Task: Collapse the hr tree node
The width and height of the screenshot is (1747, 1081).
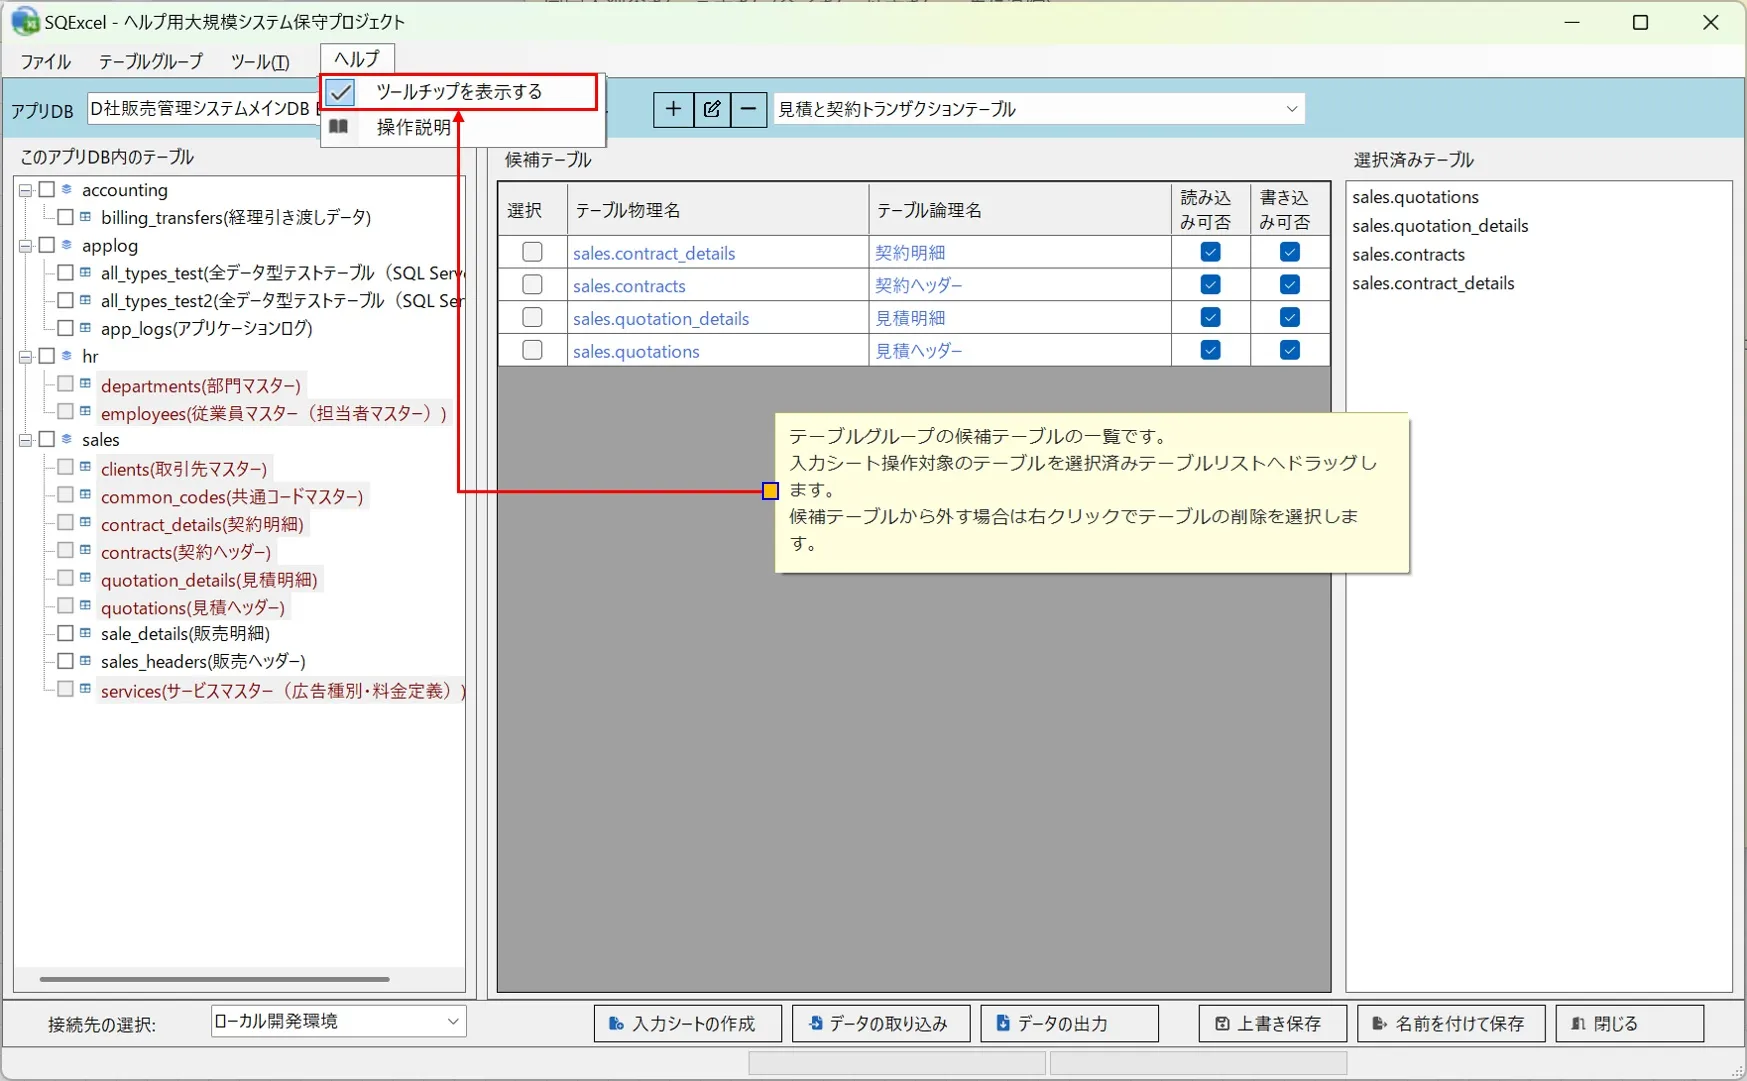Action: pyautogui.click(x=26, y=357)
